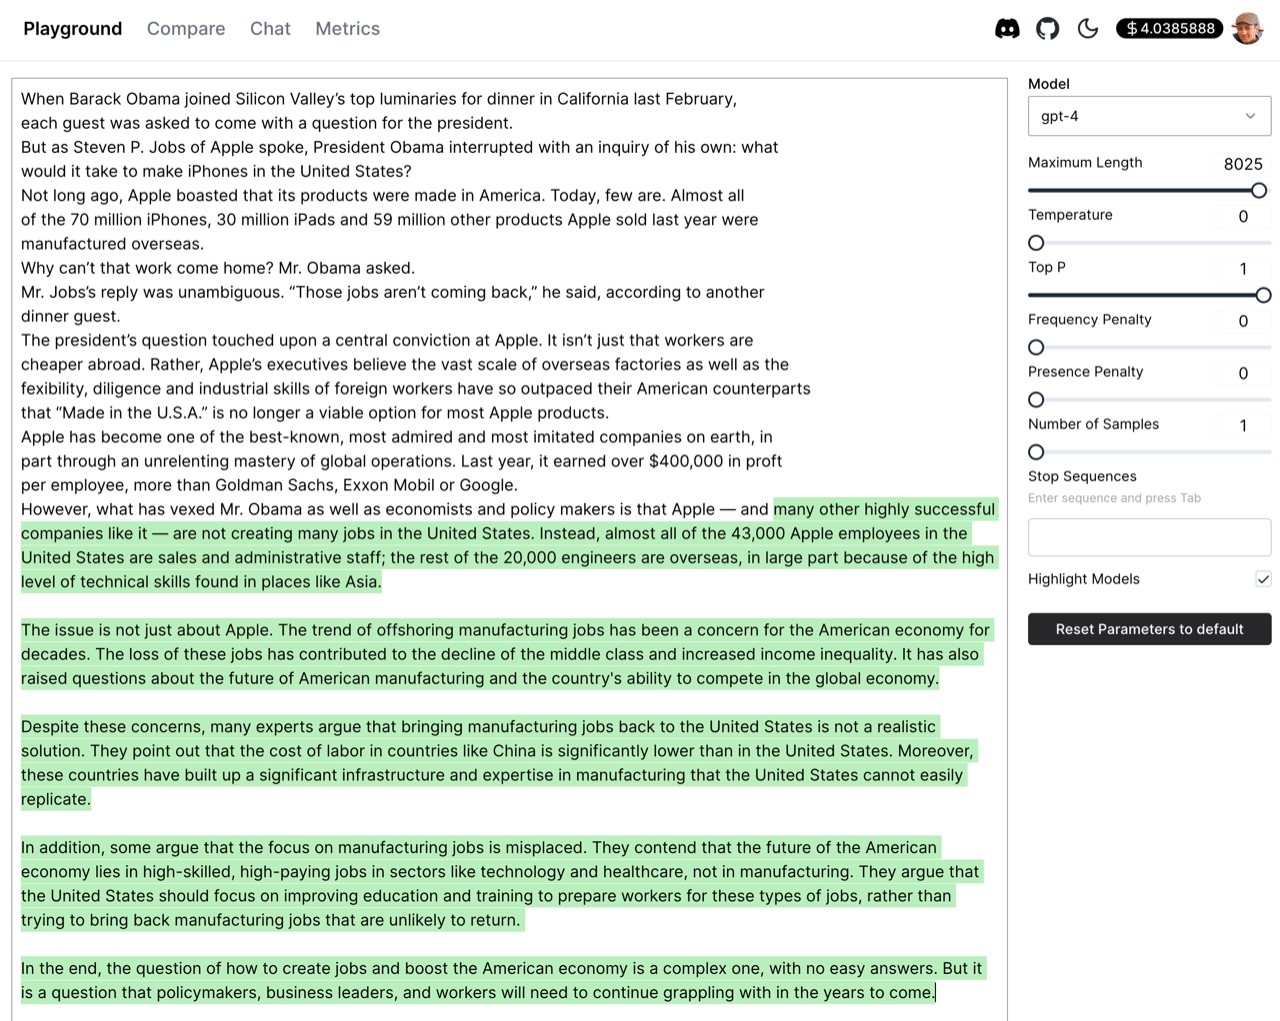
Task: Uncheck the Highlight Models checkbox
Action: 1263,579
